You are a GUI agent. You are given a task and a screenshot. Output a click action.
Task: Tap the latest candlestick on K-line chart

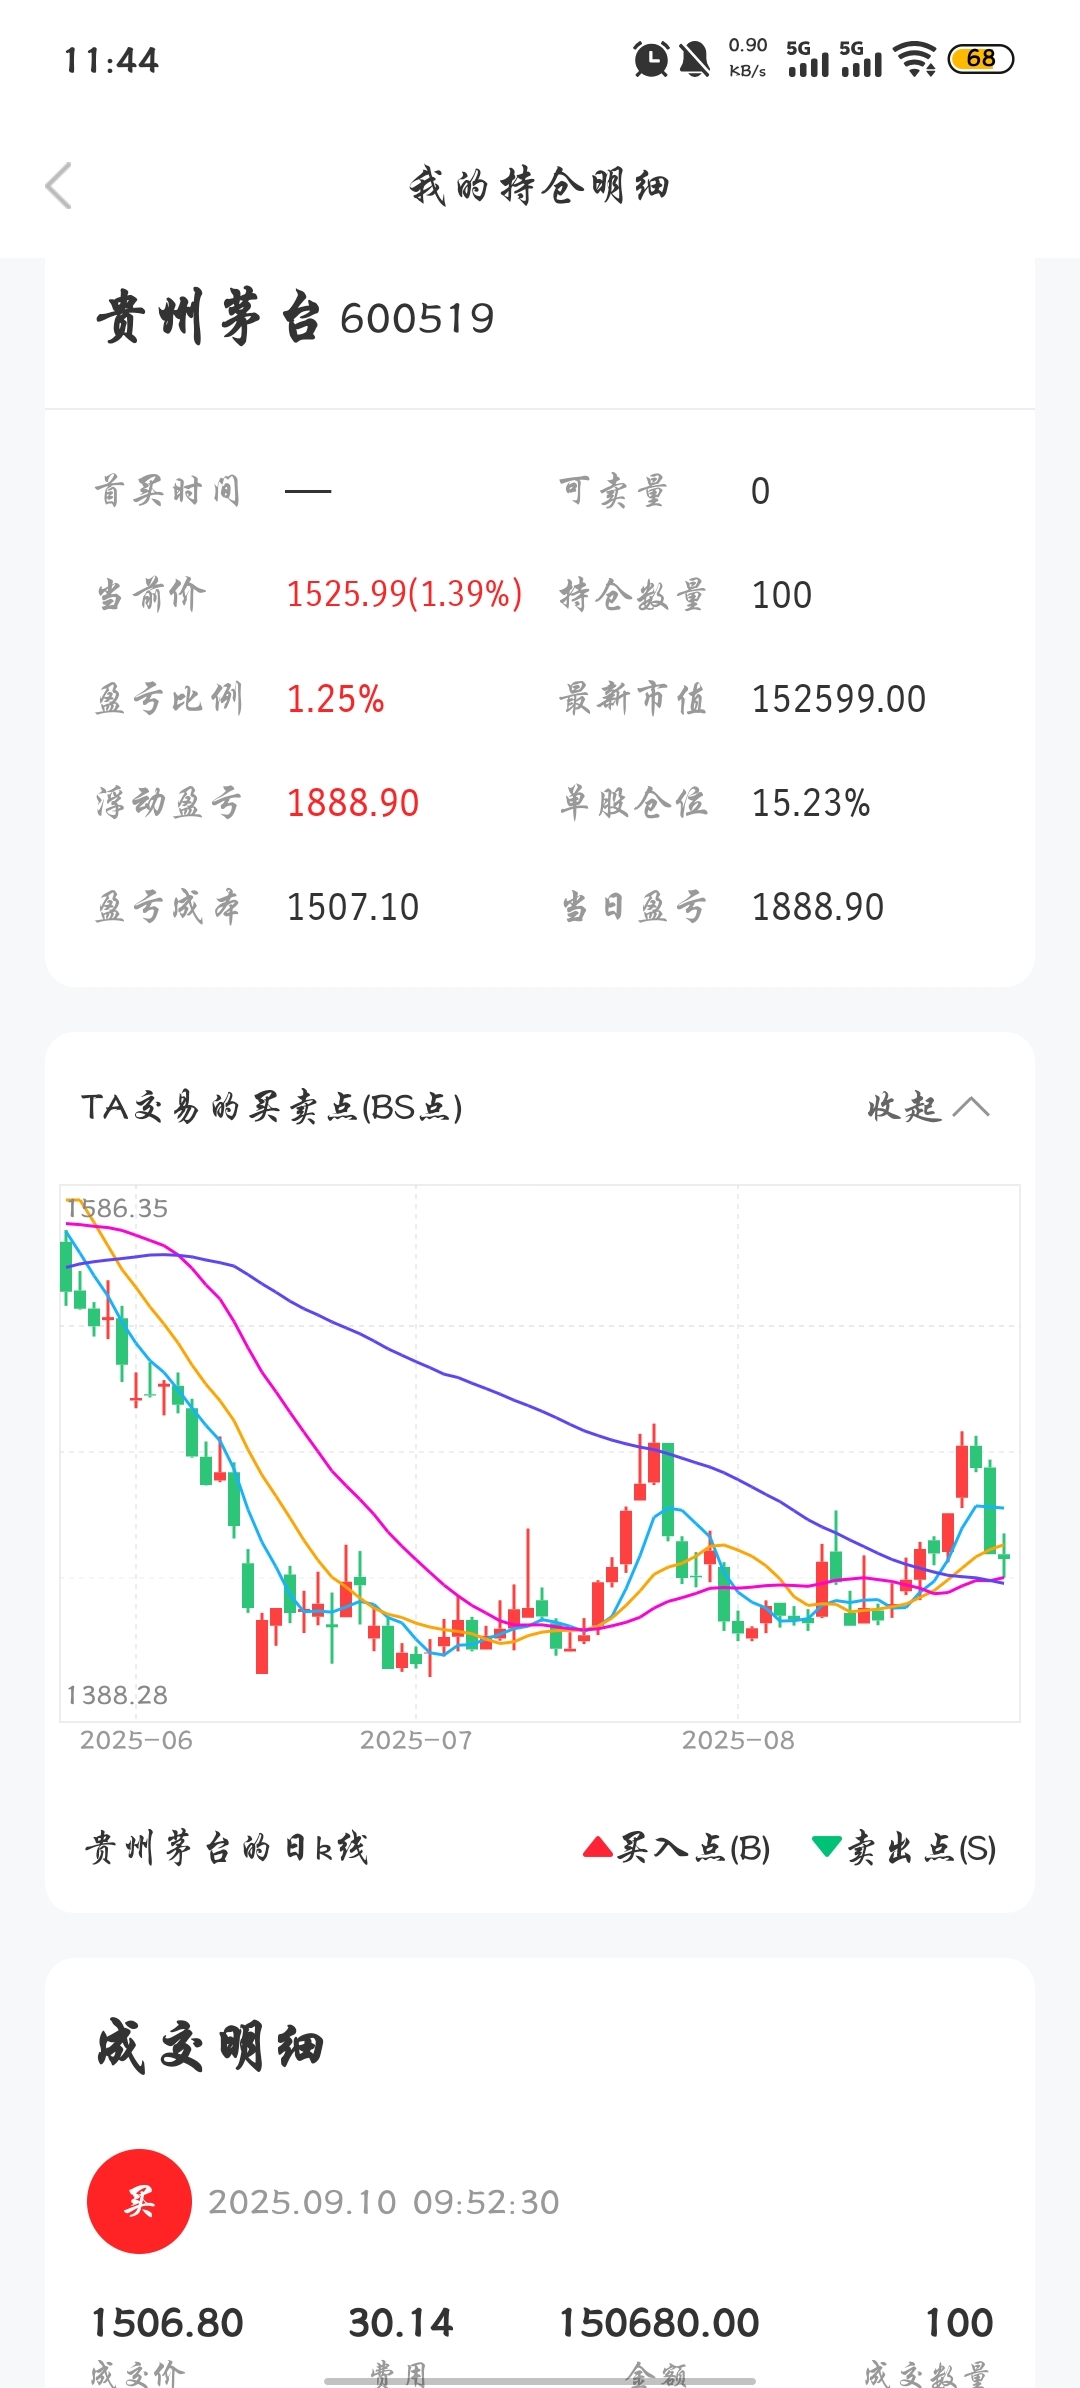[x=1004, y=1556]
